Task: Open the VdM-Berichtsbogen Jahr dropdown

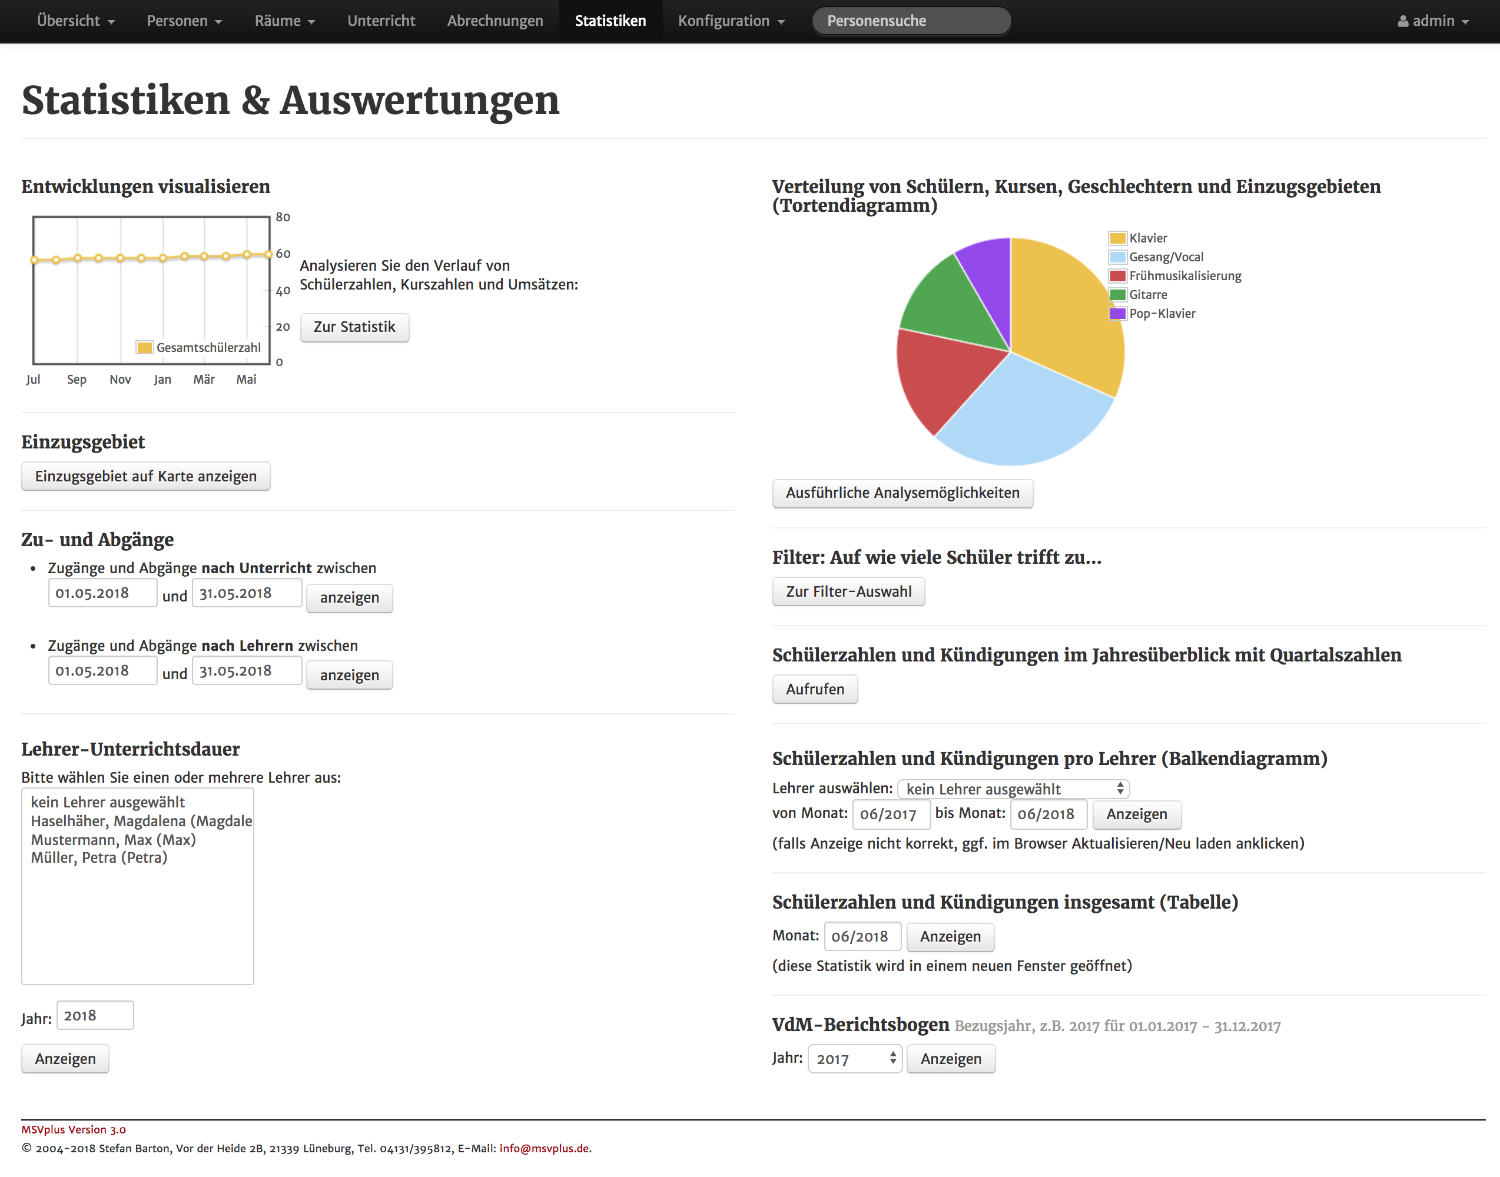Action: [x=855, y=1059]
